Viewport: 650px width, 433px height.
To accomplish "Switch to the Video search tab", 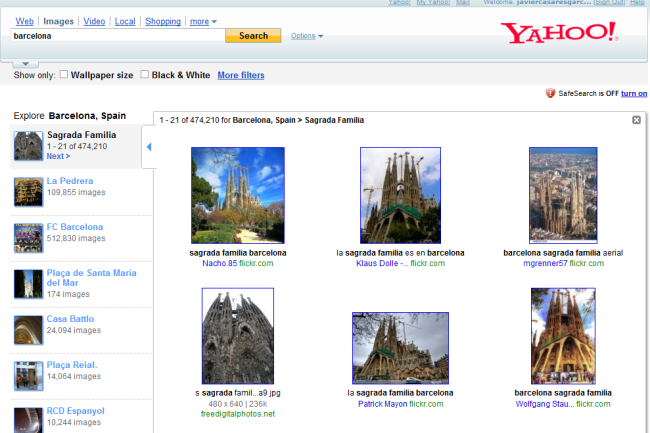I will 94,21.
